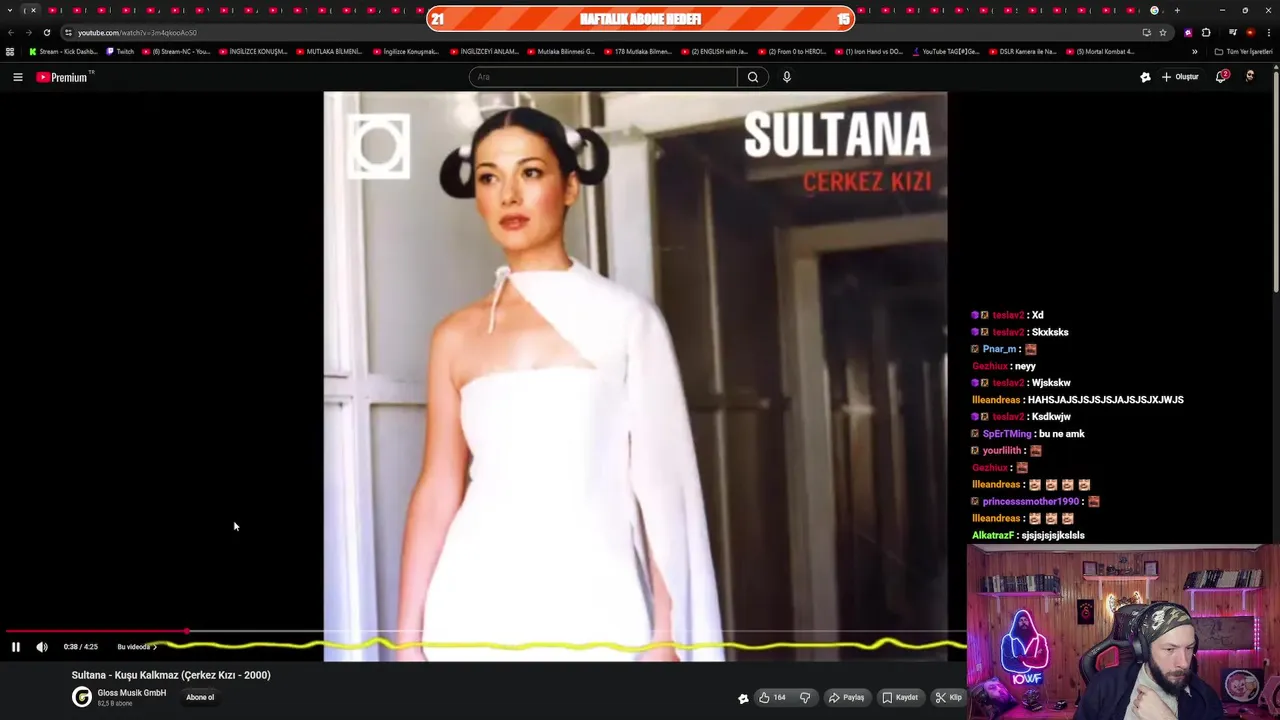This screenshot has height=720, width=1280.
Task: Subscribe with the 'Abone ol' button
Action: [x=200, y=697]
